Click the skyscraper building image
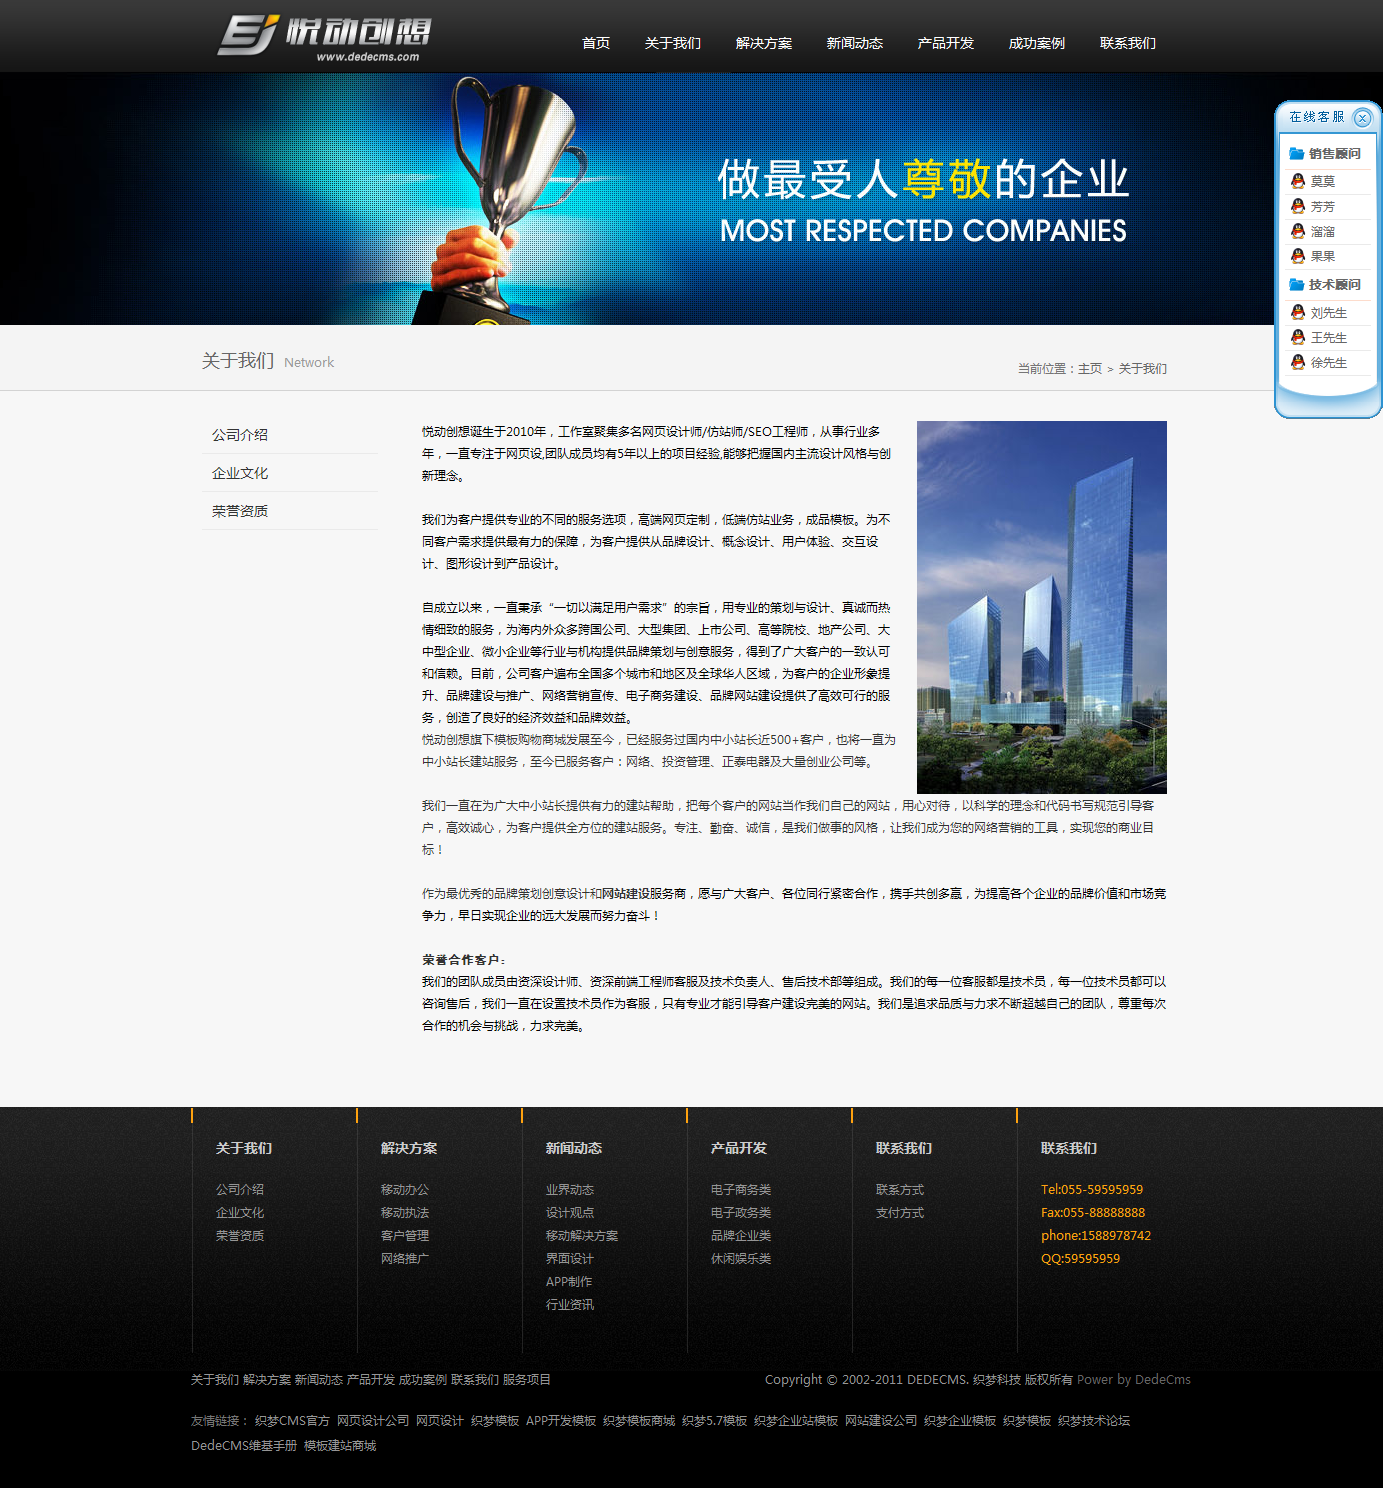The width and height of the screenshot is (1383, 1488). point(1041,607)
